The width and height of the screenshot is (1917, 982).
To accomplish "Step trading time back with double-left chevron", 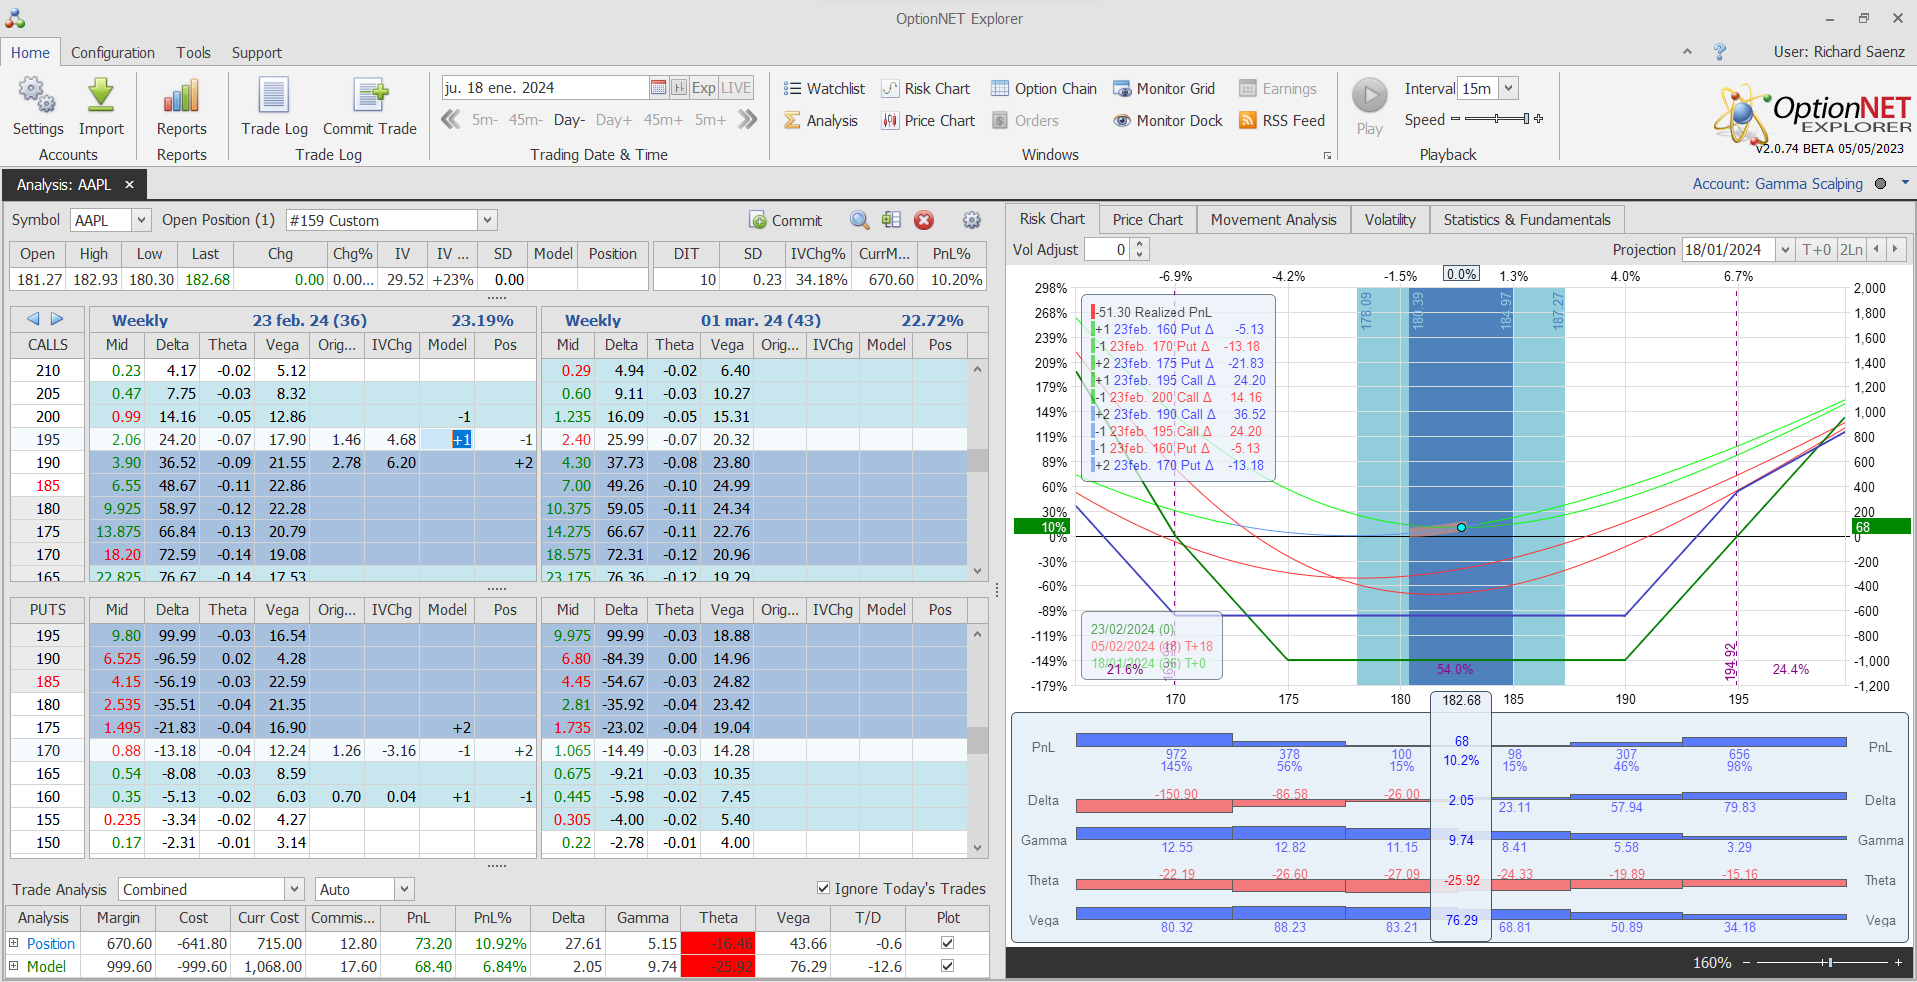I will [452, 120].
